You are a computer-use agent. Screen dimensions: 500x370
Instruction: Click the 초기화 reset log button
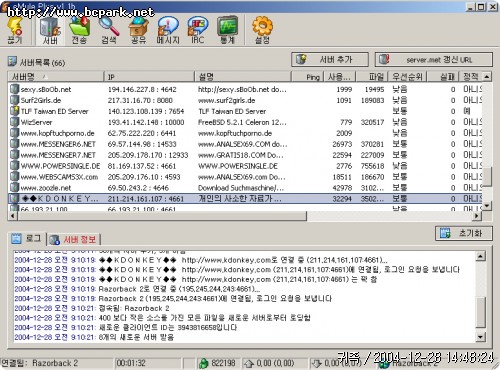(x=463, y=233)
